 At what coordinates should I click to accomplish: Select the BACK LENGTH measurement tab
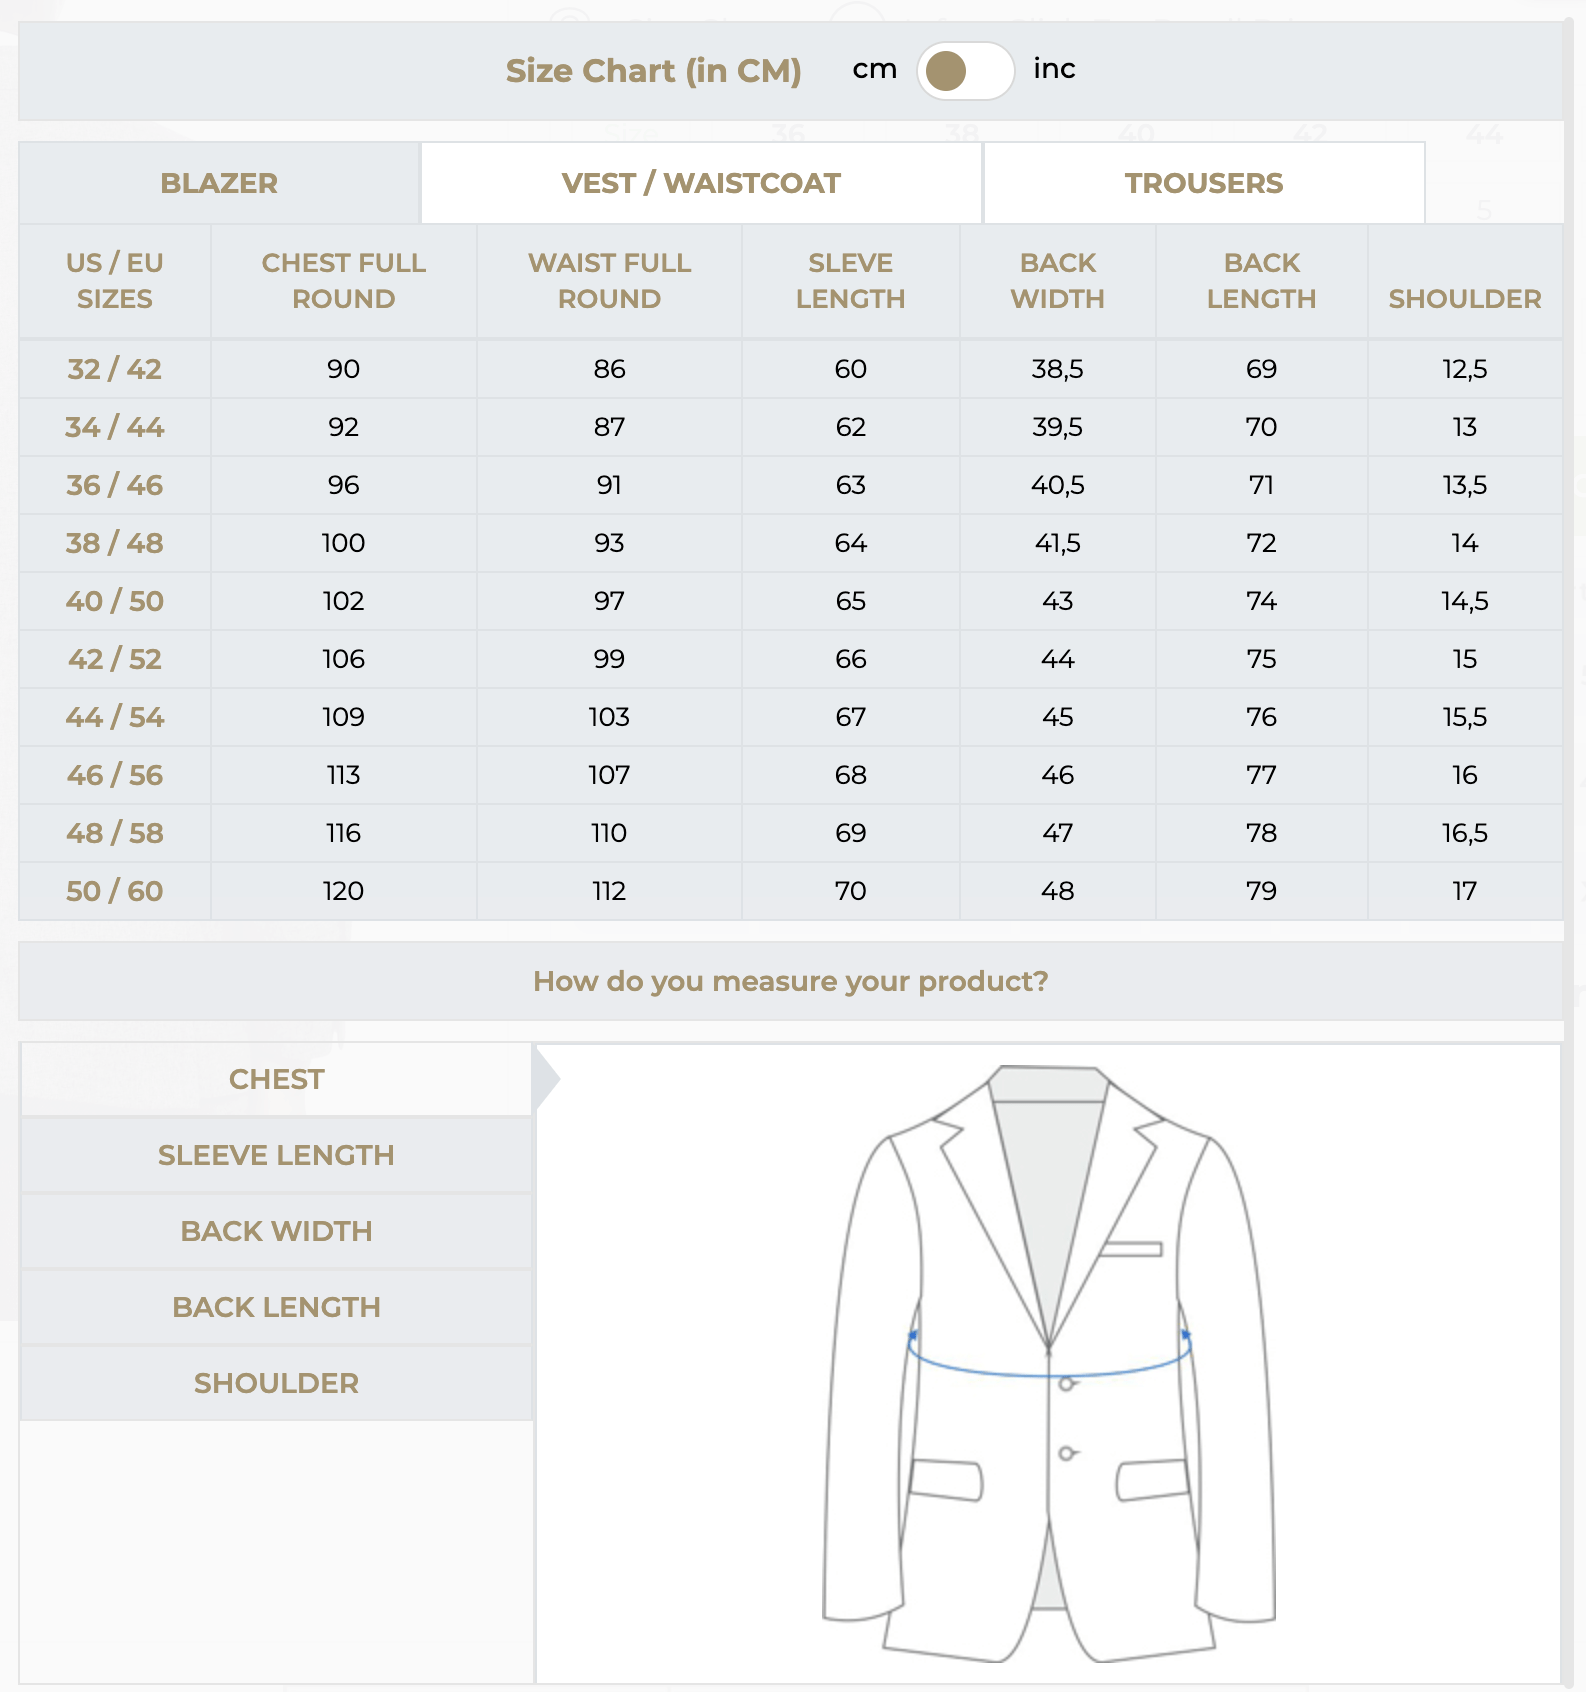coord(276,1307)
